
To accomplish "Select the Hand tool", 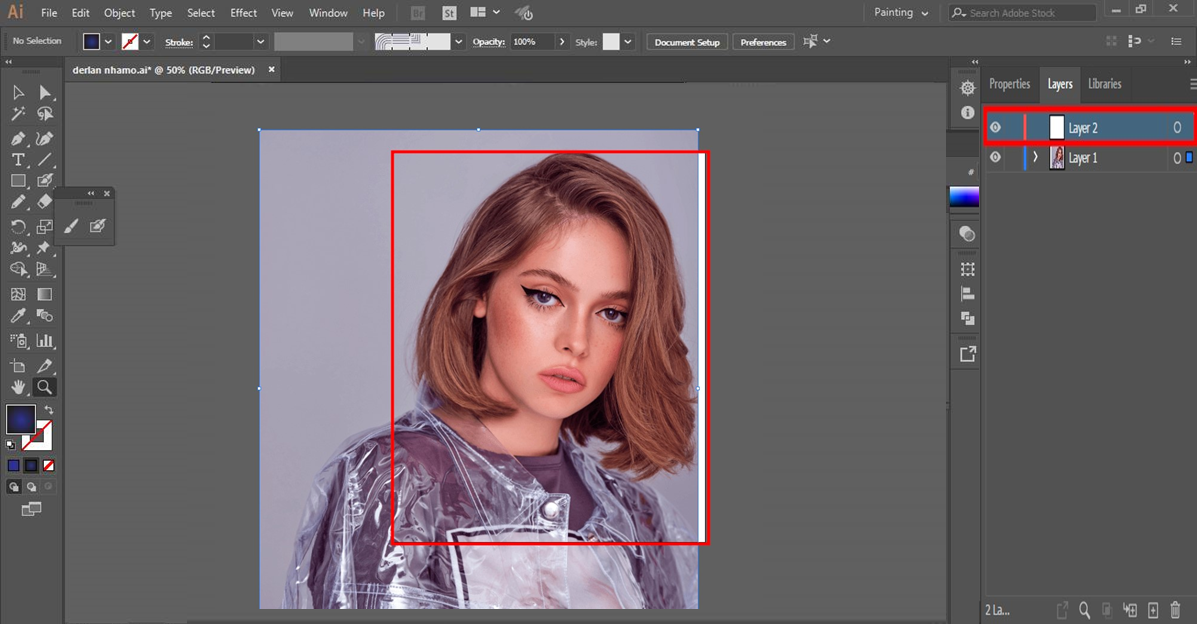I will [x=18, y=387].
